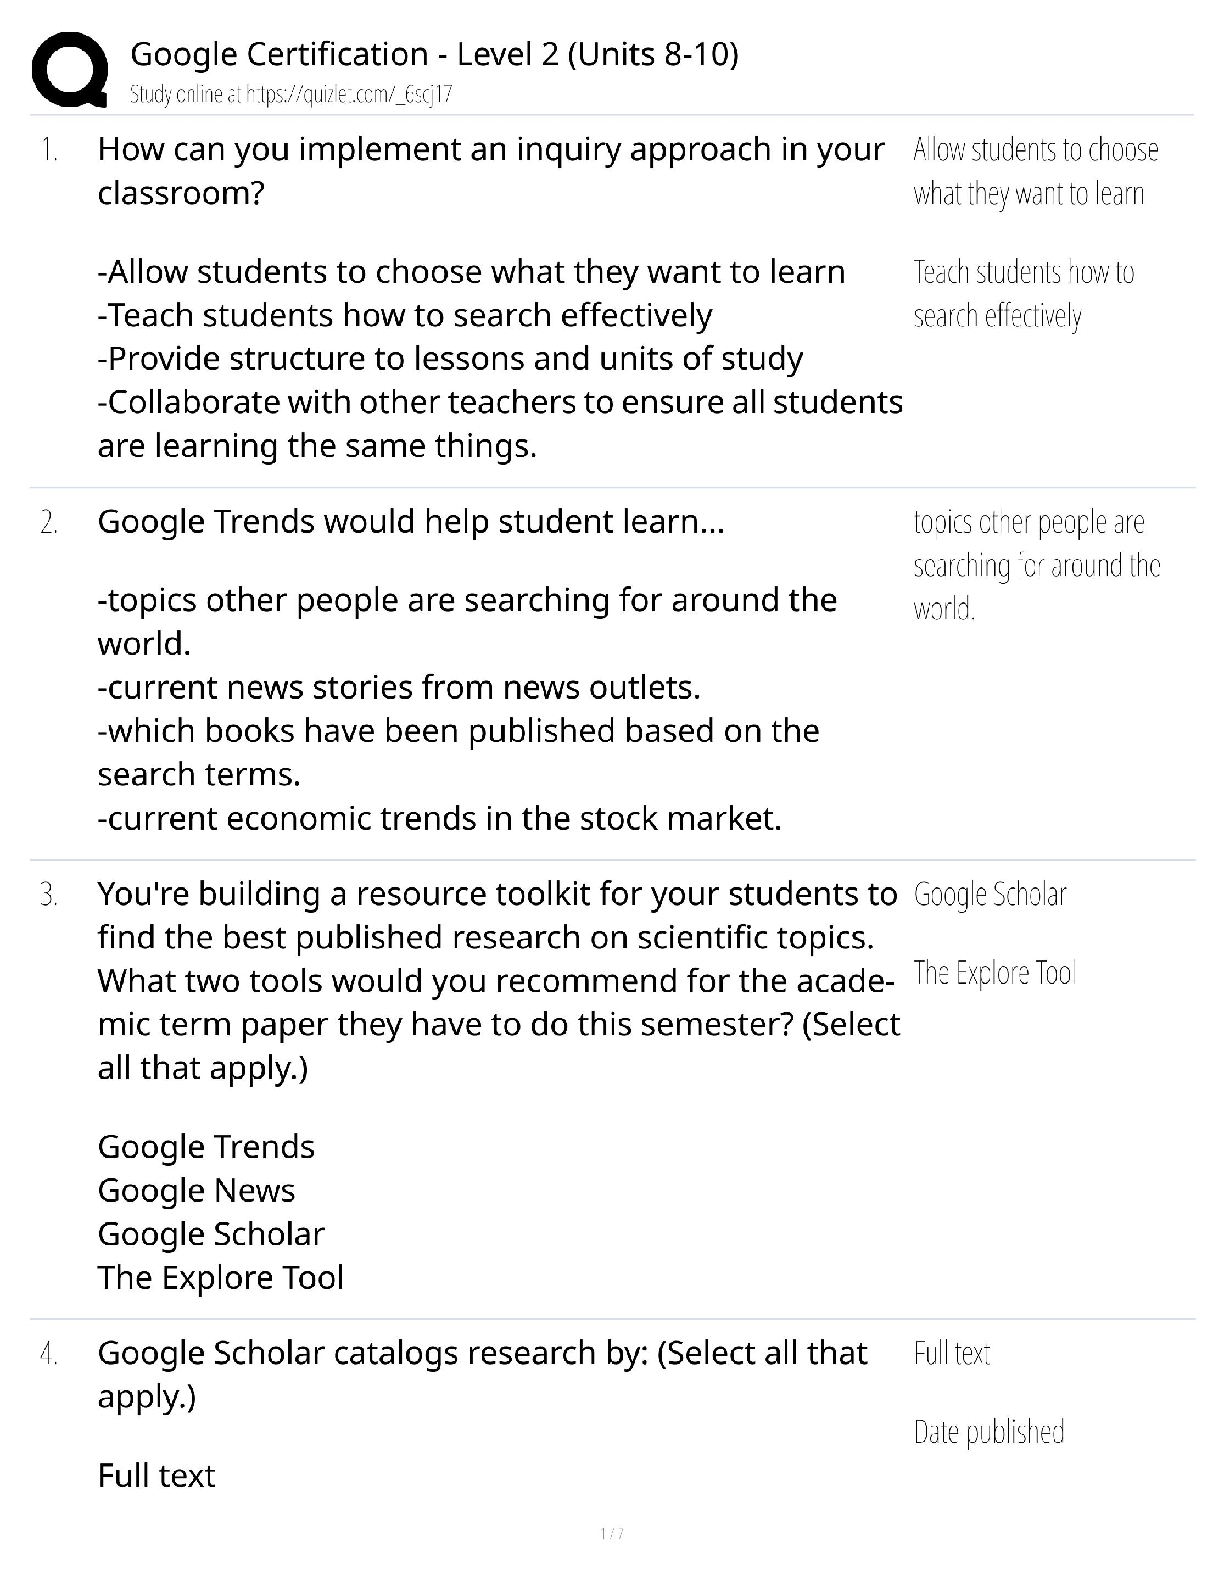Viewport: 1224px width, 1584px height.
Task: Click the Quizlet logo icon
Action: 70,68
